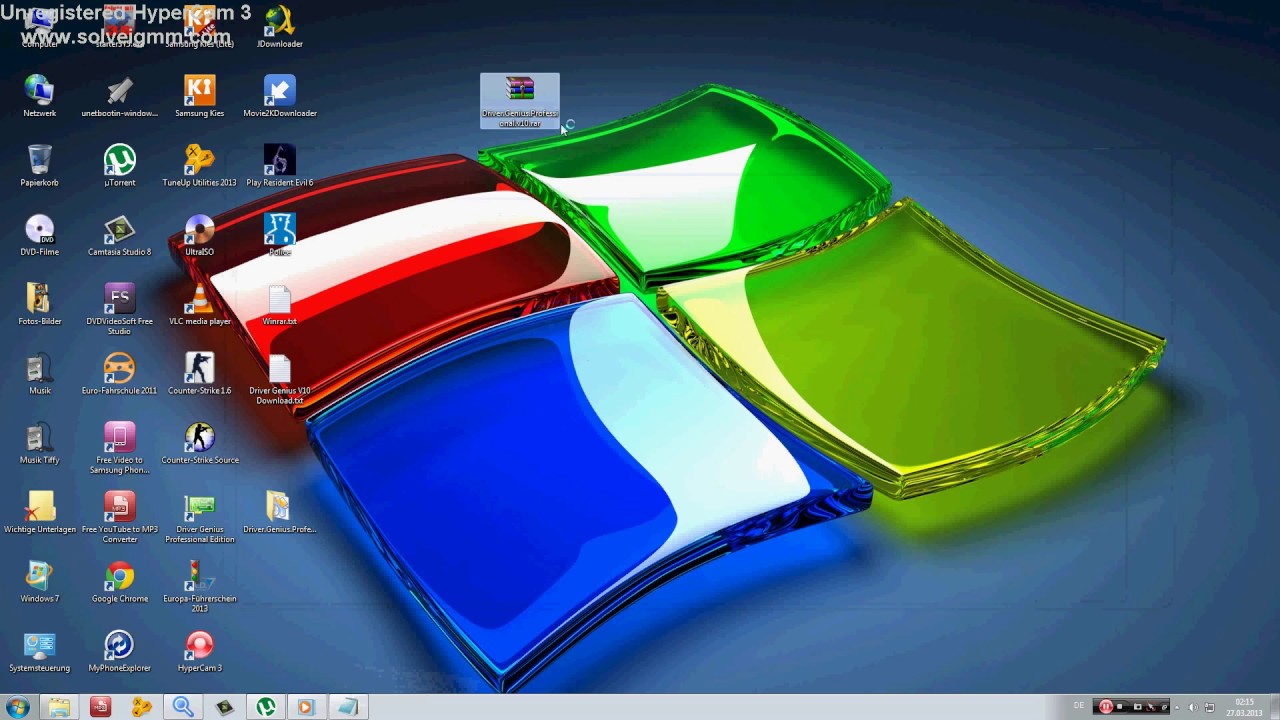This screenshot has height=720, width=1280.
Task: Click the blue notepad taskbar icon
Action: [x=348, y=707]
